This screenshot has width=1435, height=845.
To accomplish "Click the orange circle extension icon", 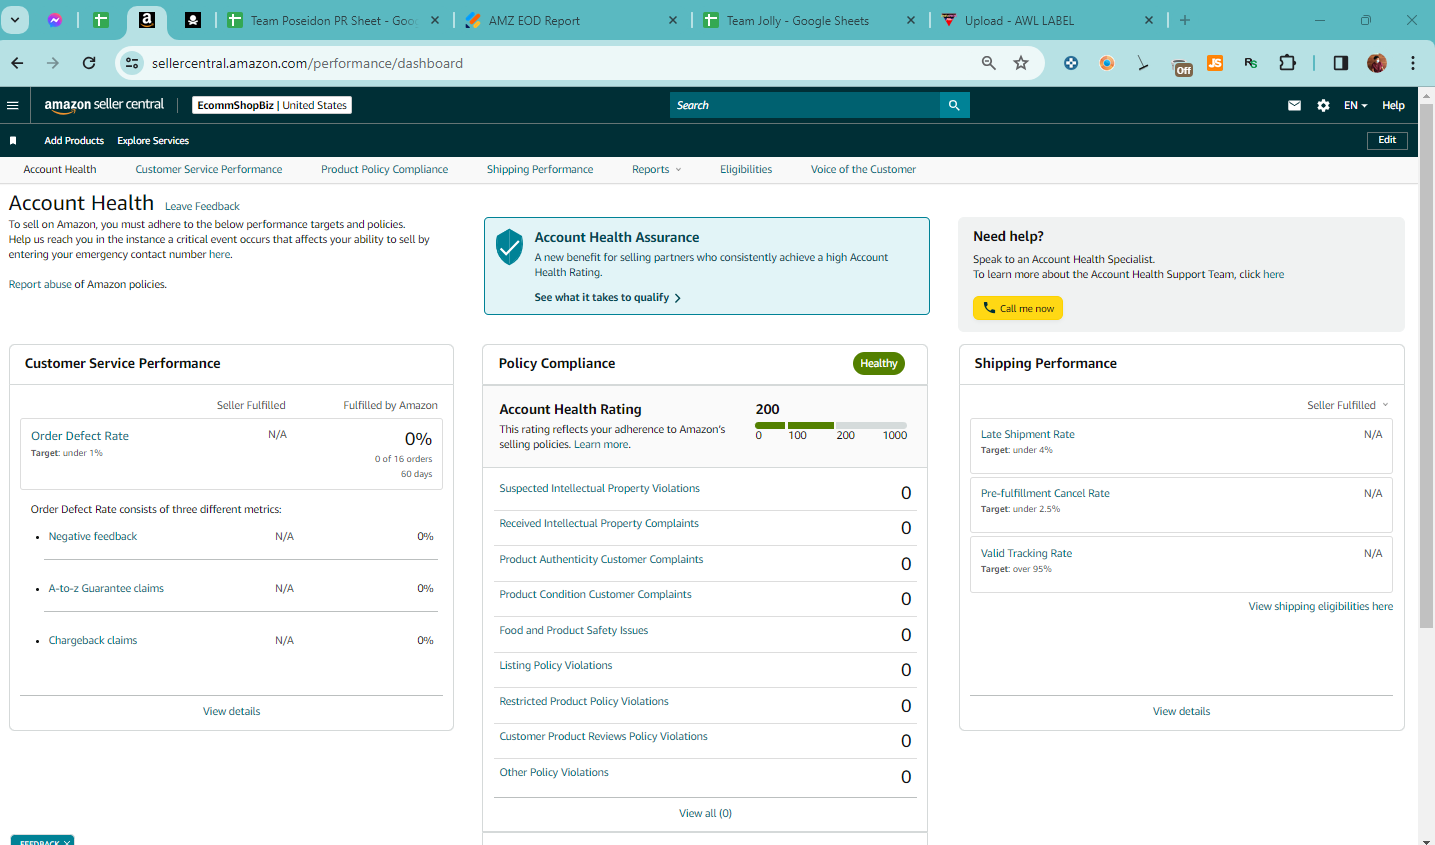I will [x=1107, y=63].
